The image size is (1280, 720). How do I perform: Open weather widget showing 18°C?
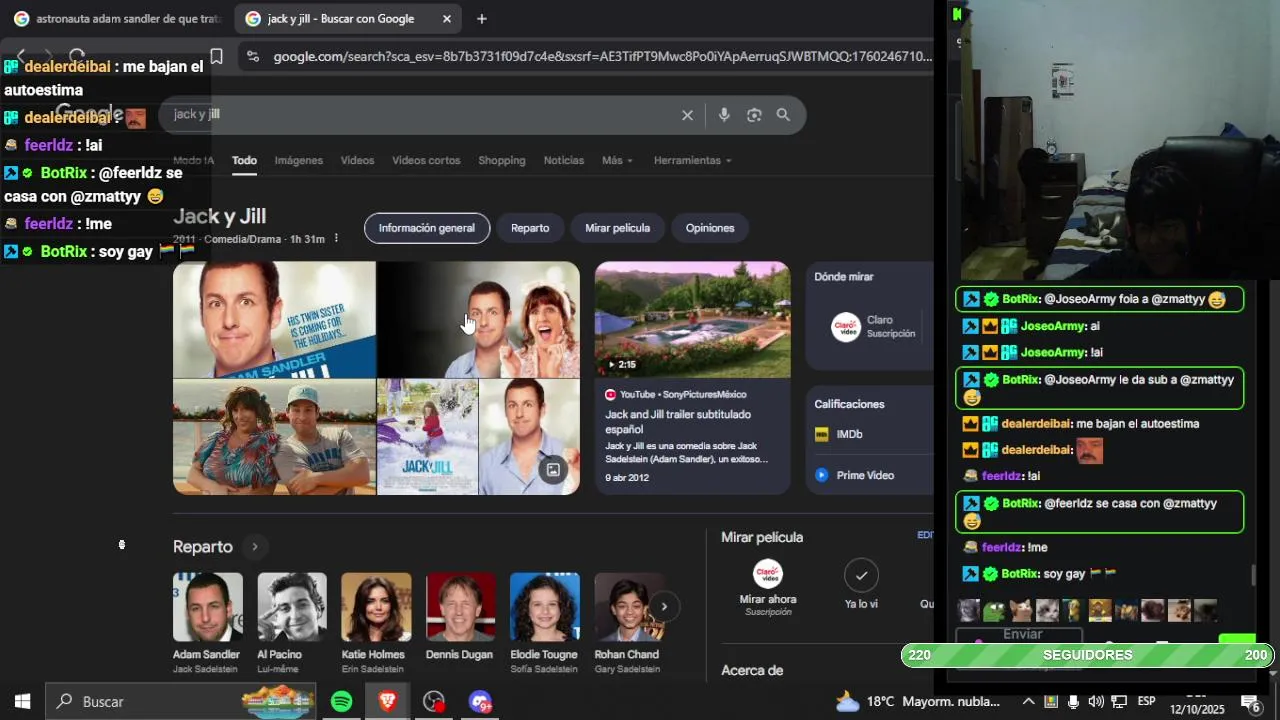pos(917,702)
